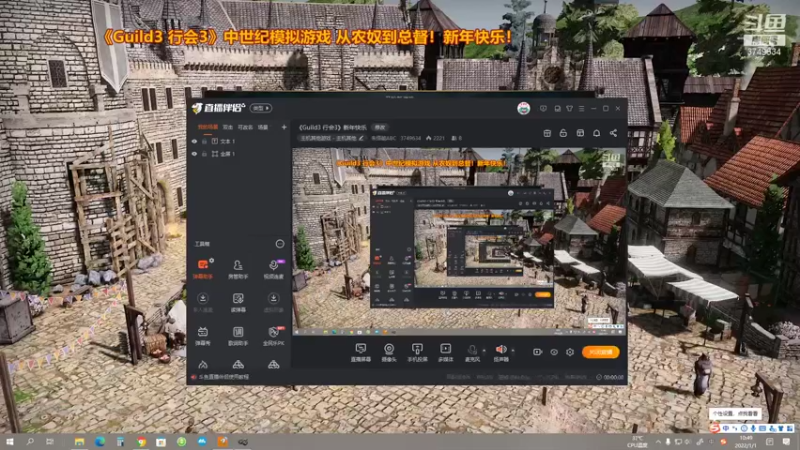Toggle lock on the 全屏 1 layer

204,154
